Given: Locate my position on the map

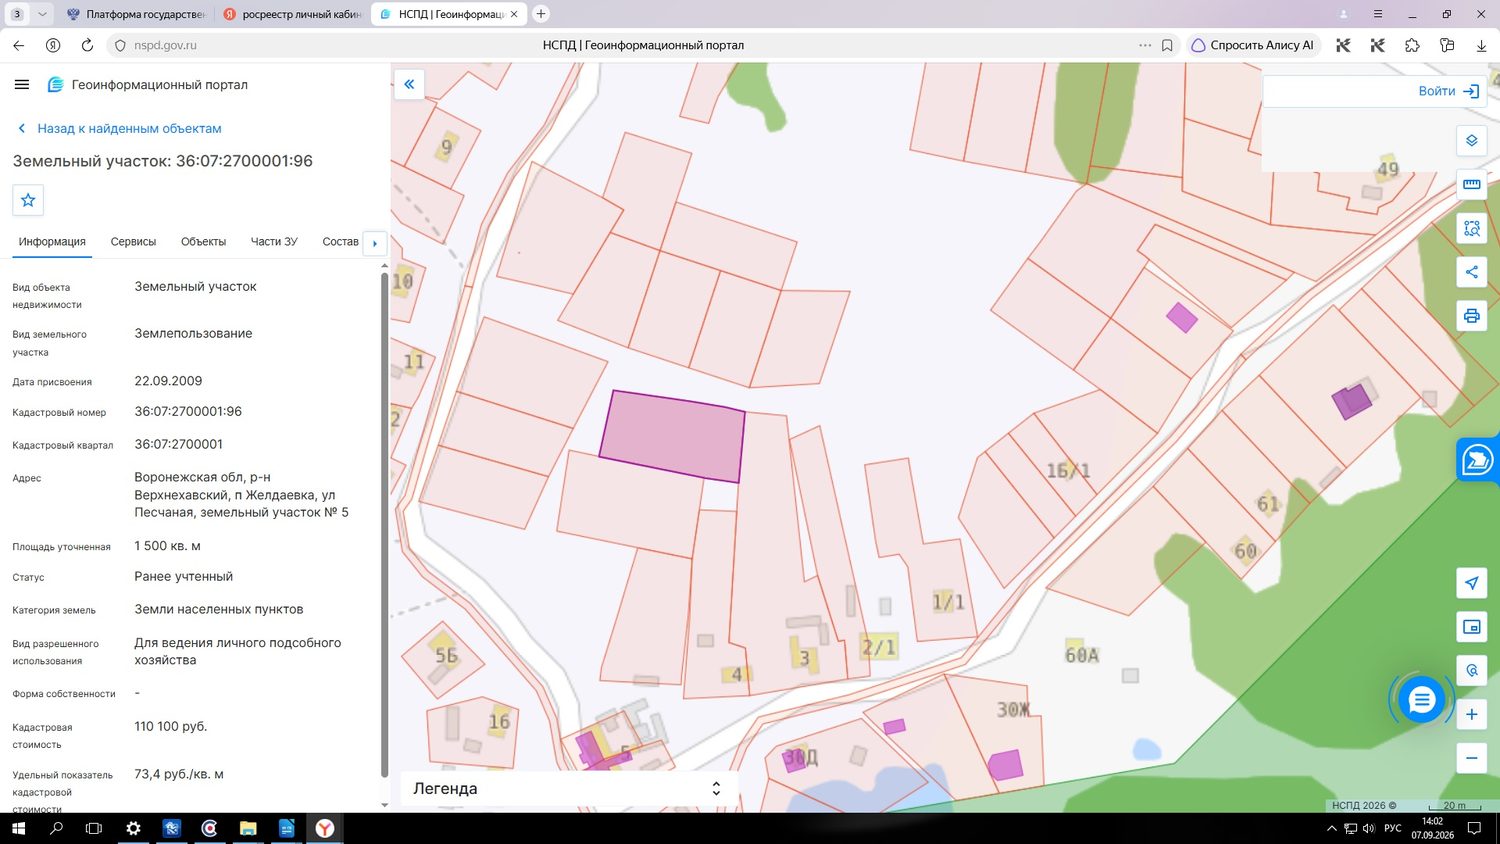Looking at the screenshot, I should point(1471,583).
